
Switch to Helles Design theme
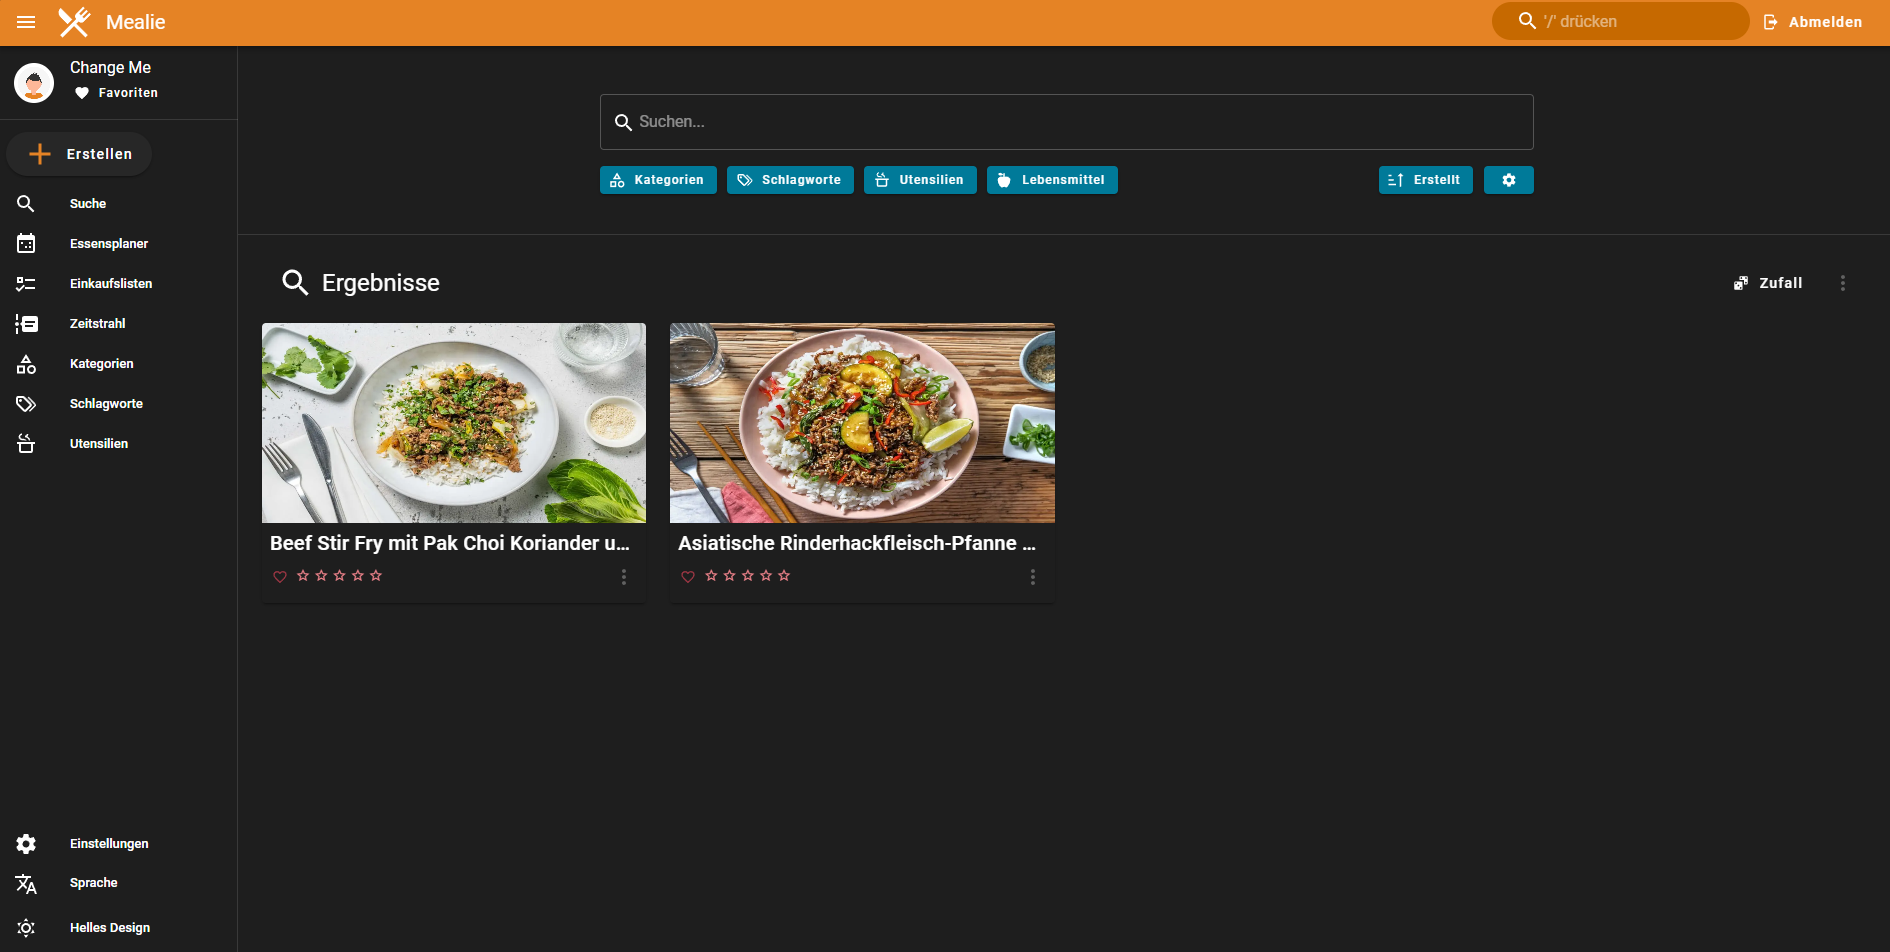109,928
